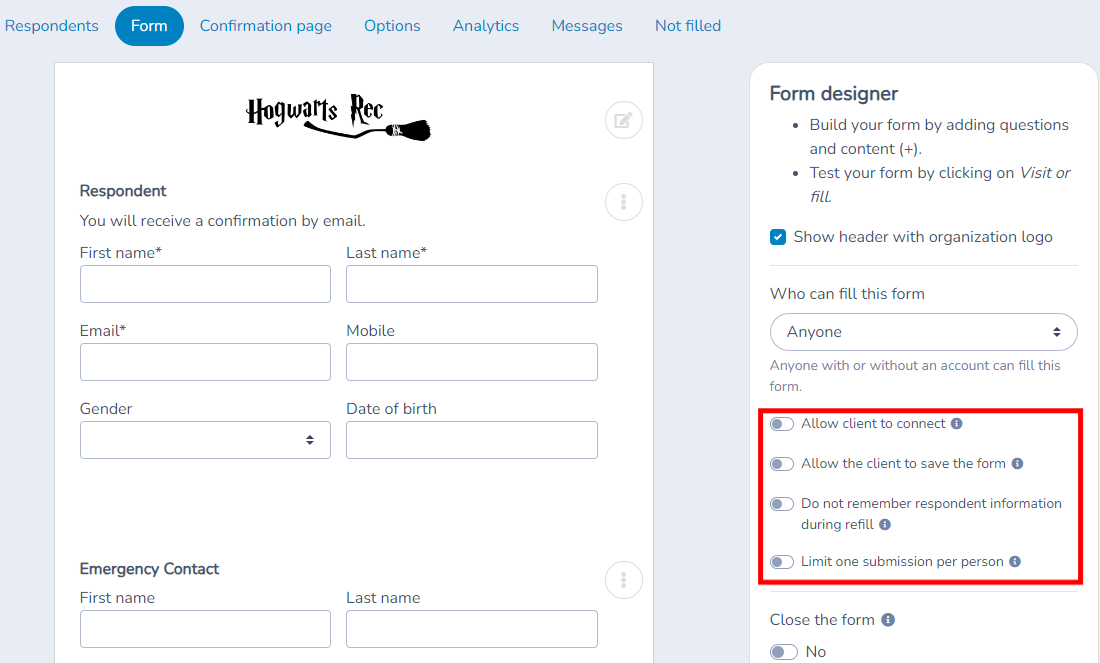Click the Respondent section heading

tap(123, 191)
